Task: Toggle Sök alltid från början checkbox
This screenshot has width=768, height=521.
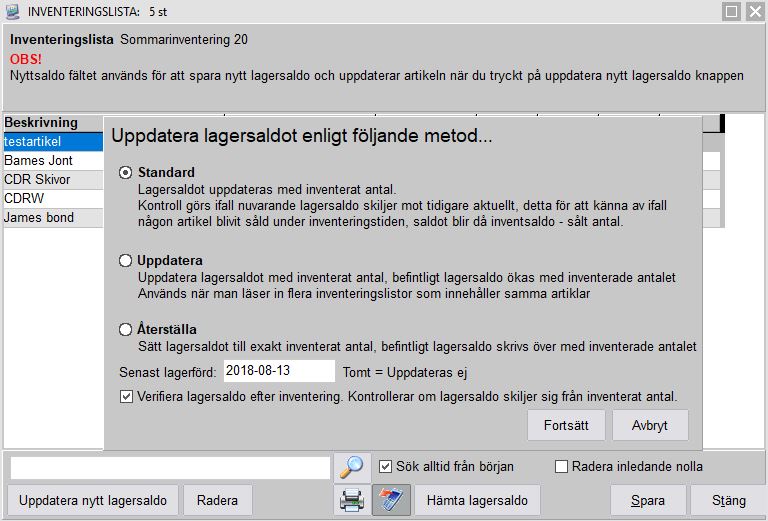Action: (x=386, y=466)
